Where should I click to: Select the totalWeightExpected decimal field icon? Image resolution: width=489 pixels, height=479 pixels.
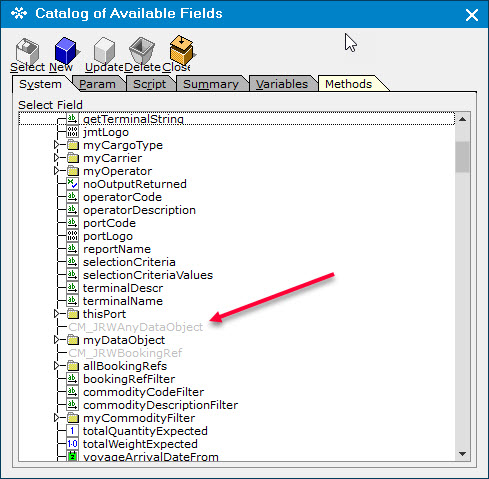72,444
